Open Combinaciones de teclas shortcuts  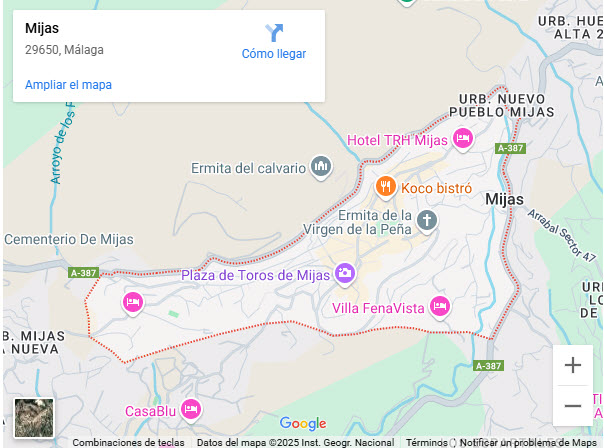point(128,443)
